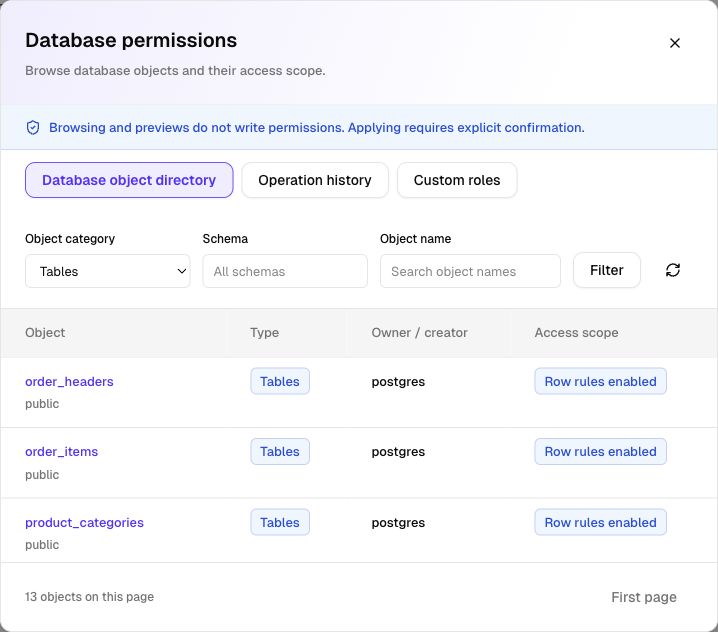Open the Operation history tab
The image size is (718, 632).
point(315,180)
